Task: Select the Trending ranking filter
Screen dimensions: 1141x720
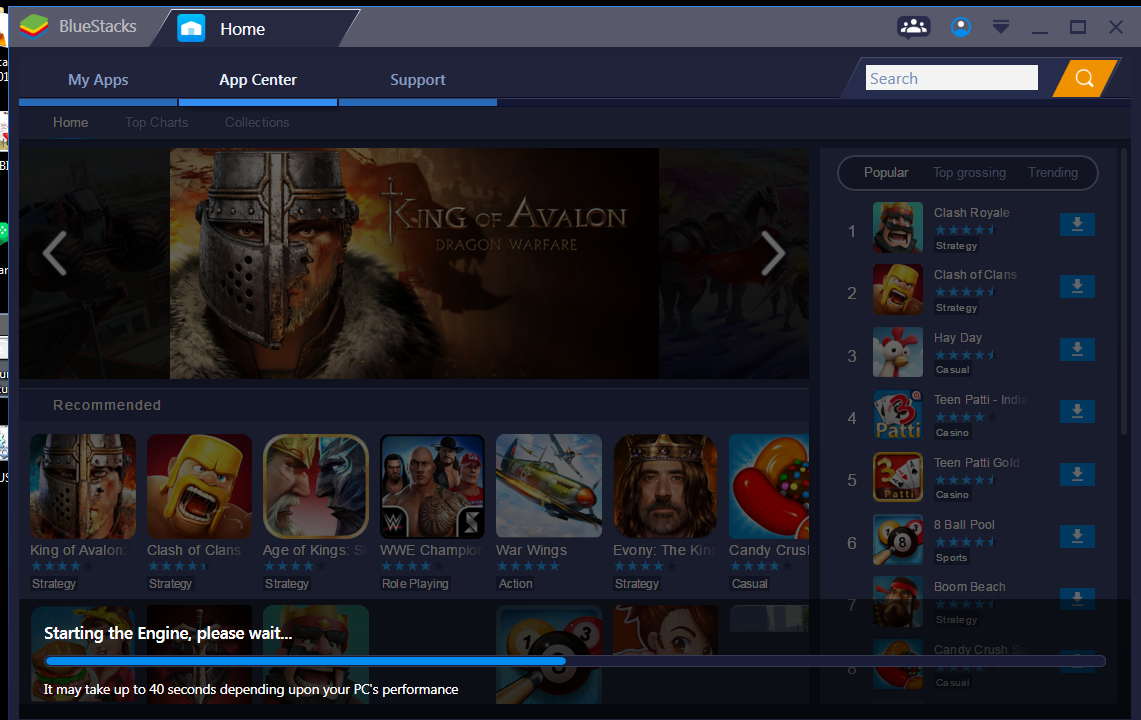Action: coord(1052,173)
